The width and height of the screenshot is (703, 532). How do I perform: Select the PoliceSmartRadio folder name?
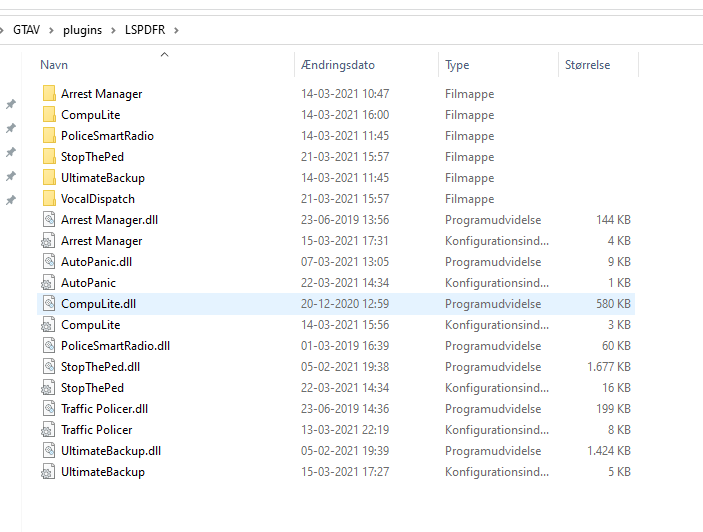108,136
